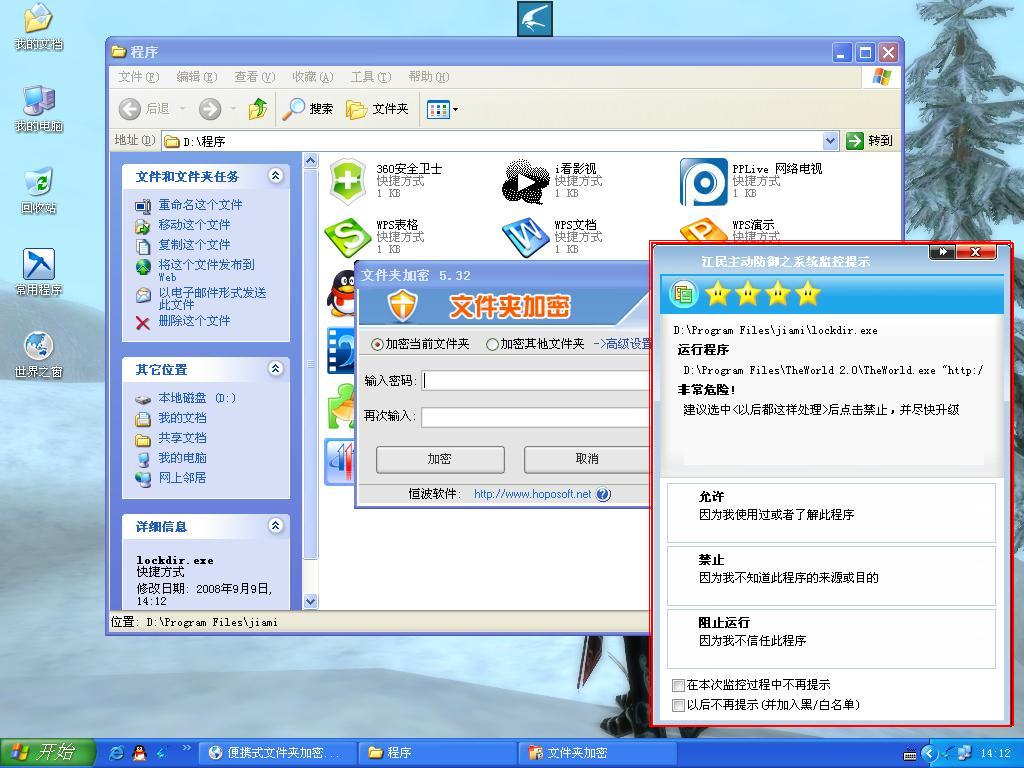This screenshot has height=768, width=1024.
Task: Switch to 便携式文件夹加密 taskbar window
Action: [x=277, y=753]
